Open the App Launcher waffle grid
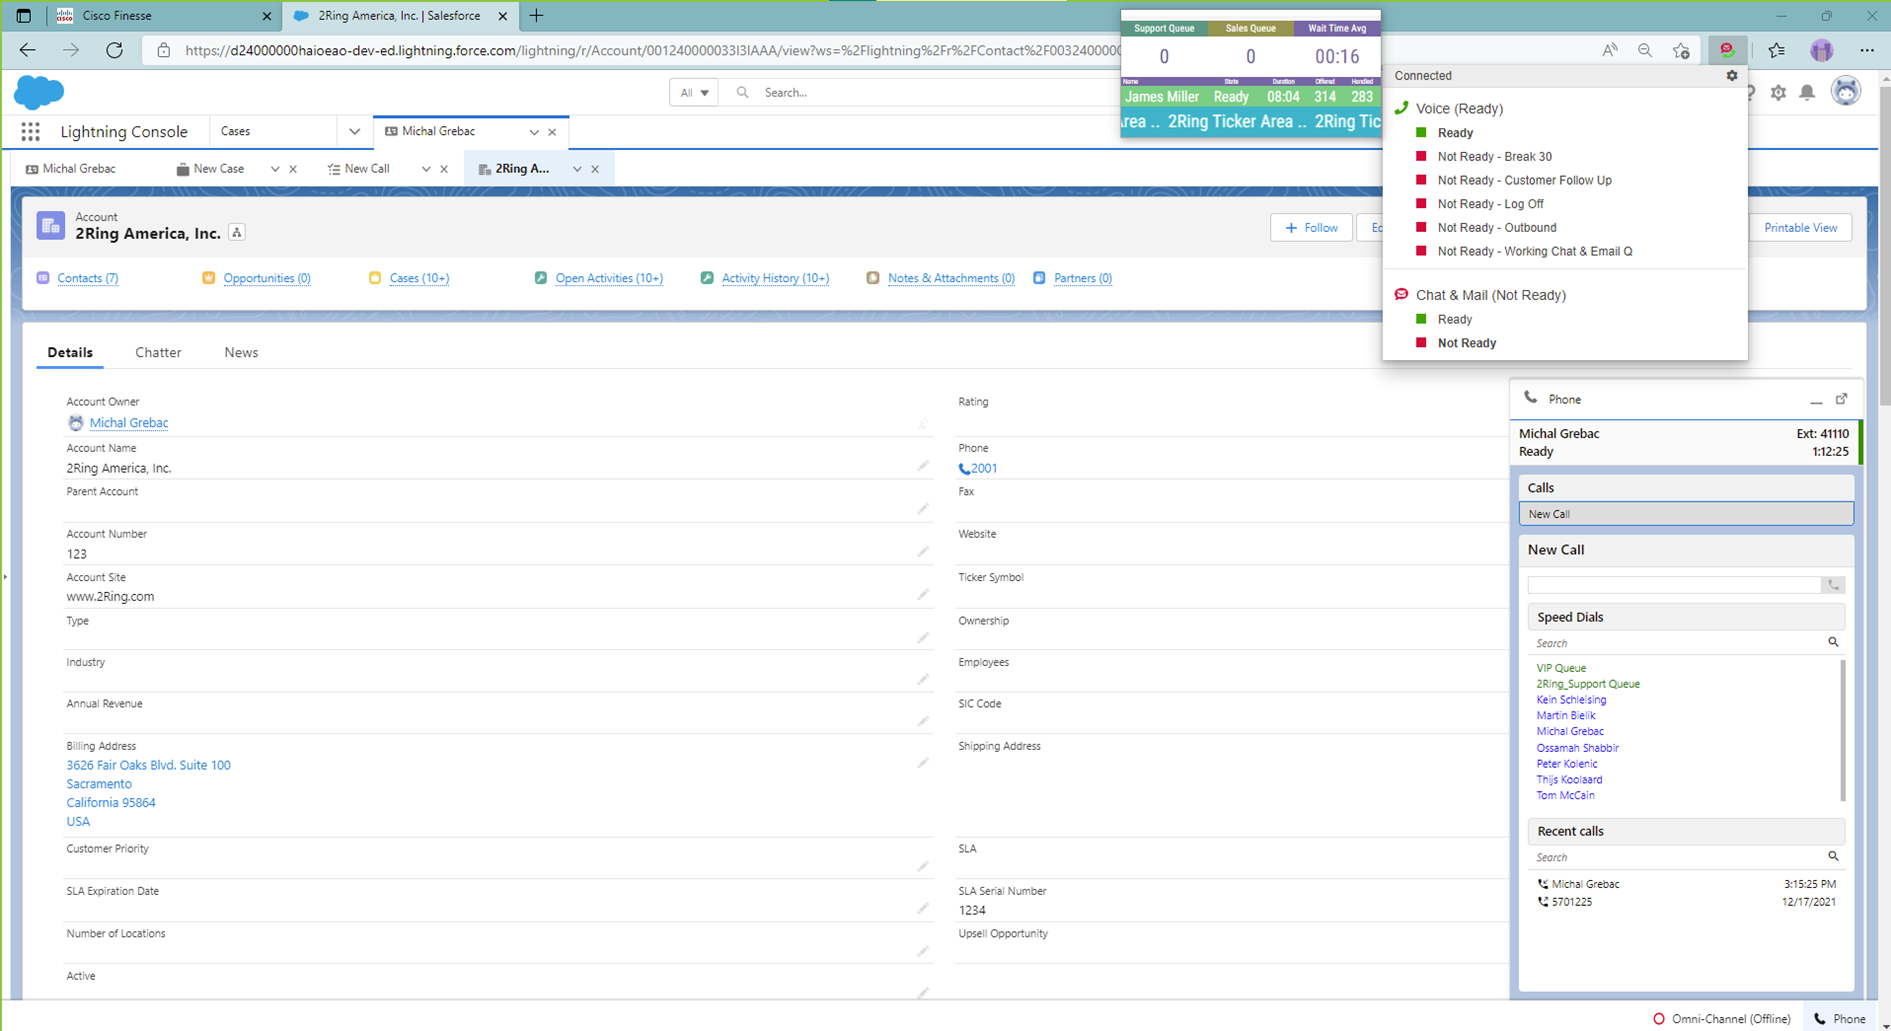Viewport: 1891px width, 1031px height. click(x=30, y=131)
